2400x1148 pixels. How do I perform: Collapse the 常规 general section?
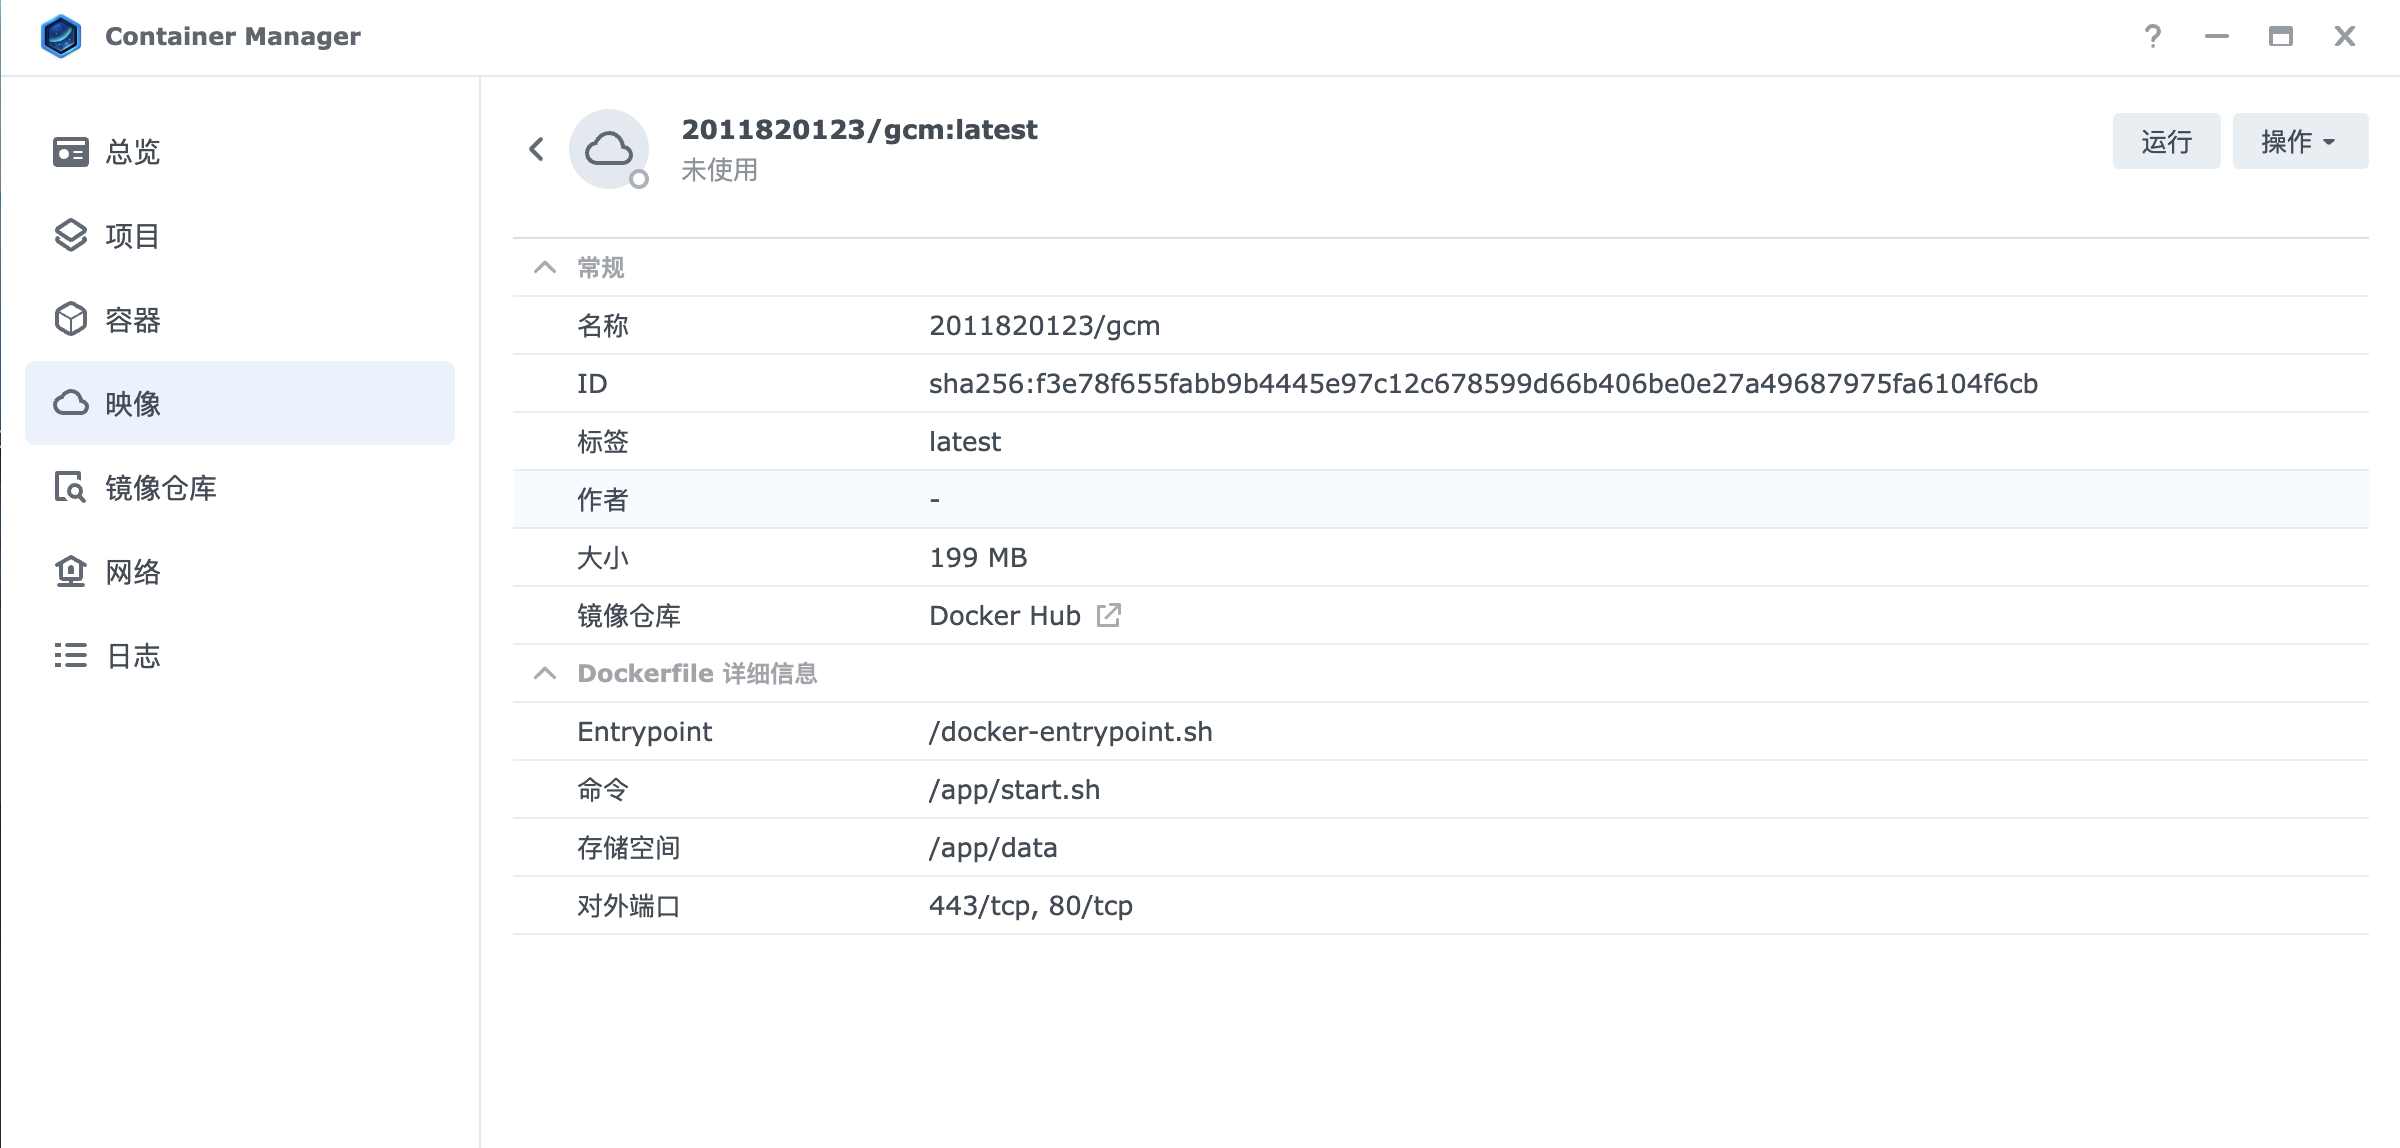[x=545, y=267]
